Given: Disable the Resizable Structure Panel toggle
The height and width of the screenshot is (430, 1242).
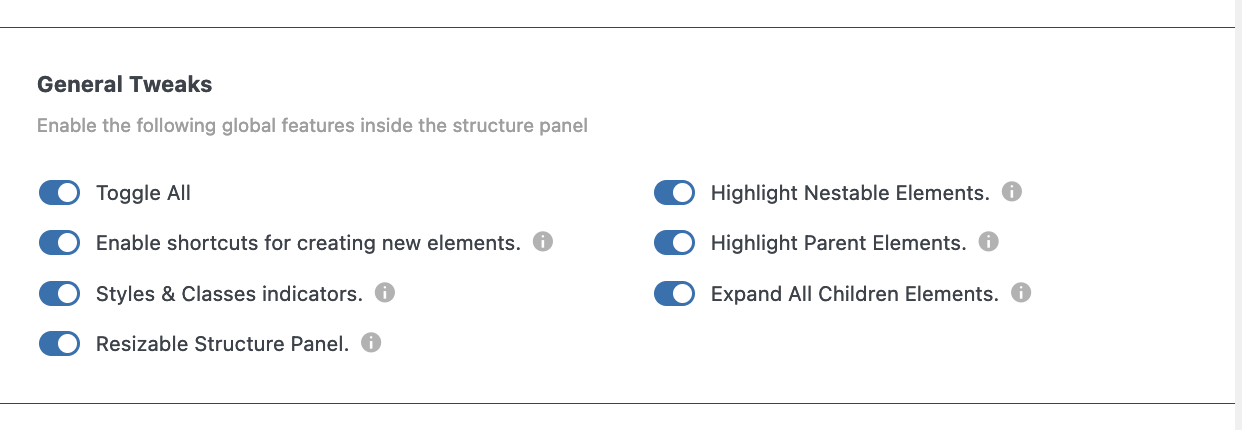Looking at the screenshot, I should click(59, 344).
